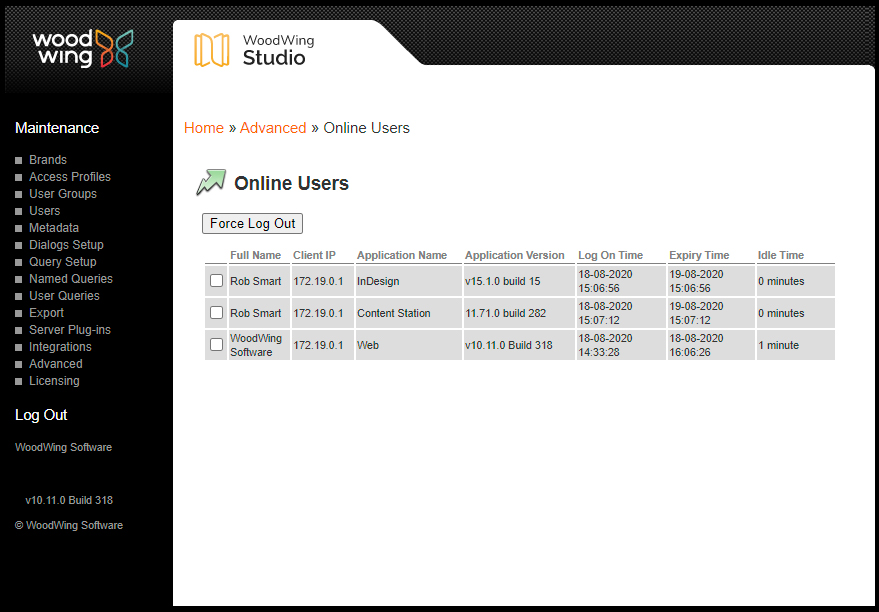Check the WoodWing Software Web session box
The image size is (879, 612).
(216, 345)
